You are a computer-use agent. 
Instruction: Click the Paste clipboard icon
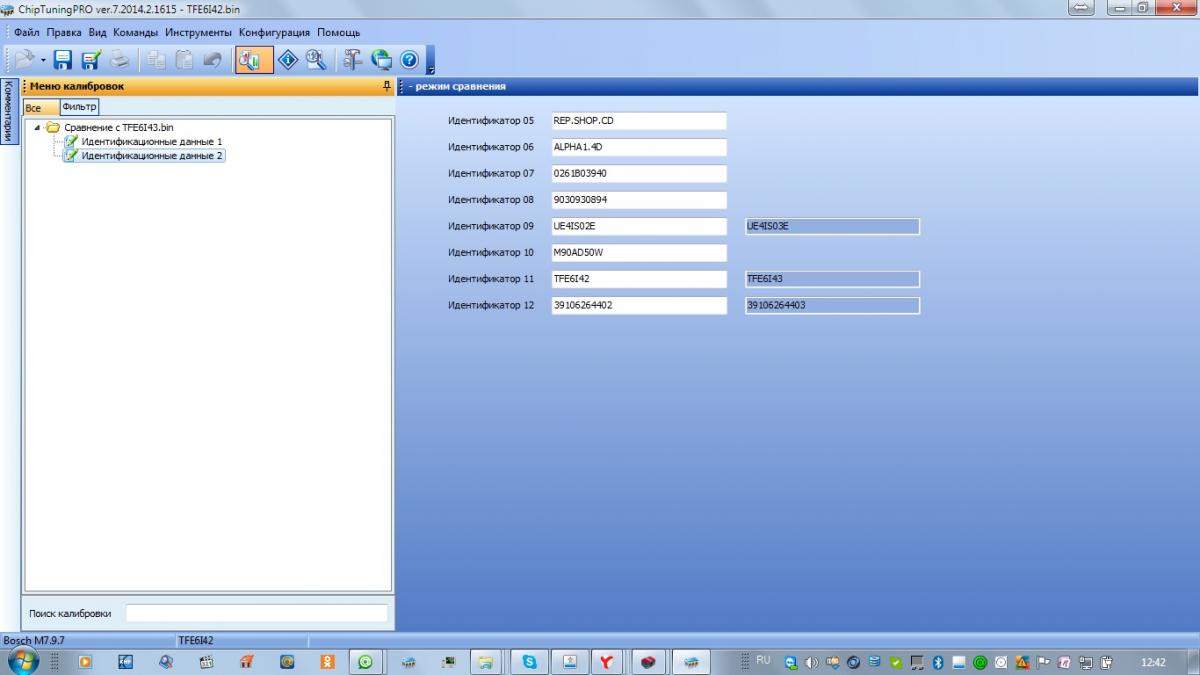[184, 60]
